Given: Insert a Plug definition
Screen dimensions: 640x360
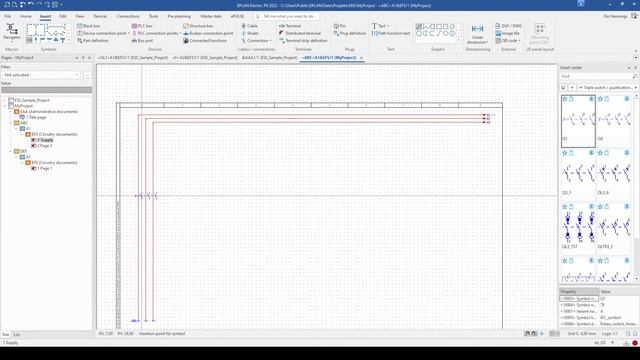Looking at the screenshot, I should click(x=350, y=33).
